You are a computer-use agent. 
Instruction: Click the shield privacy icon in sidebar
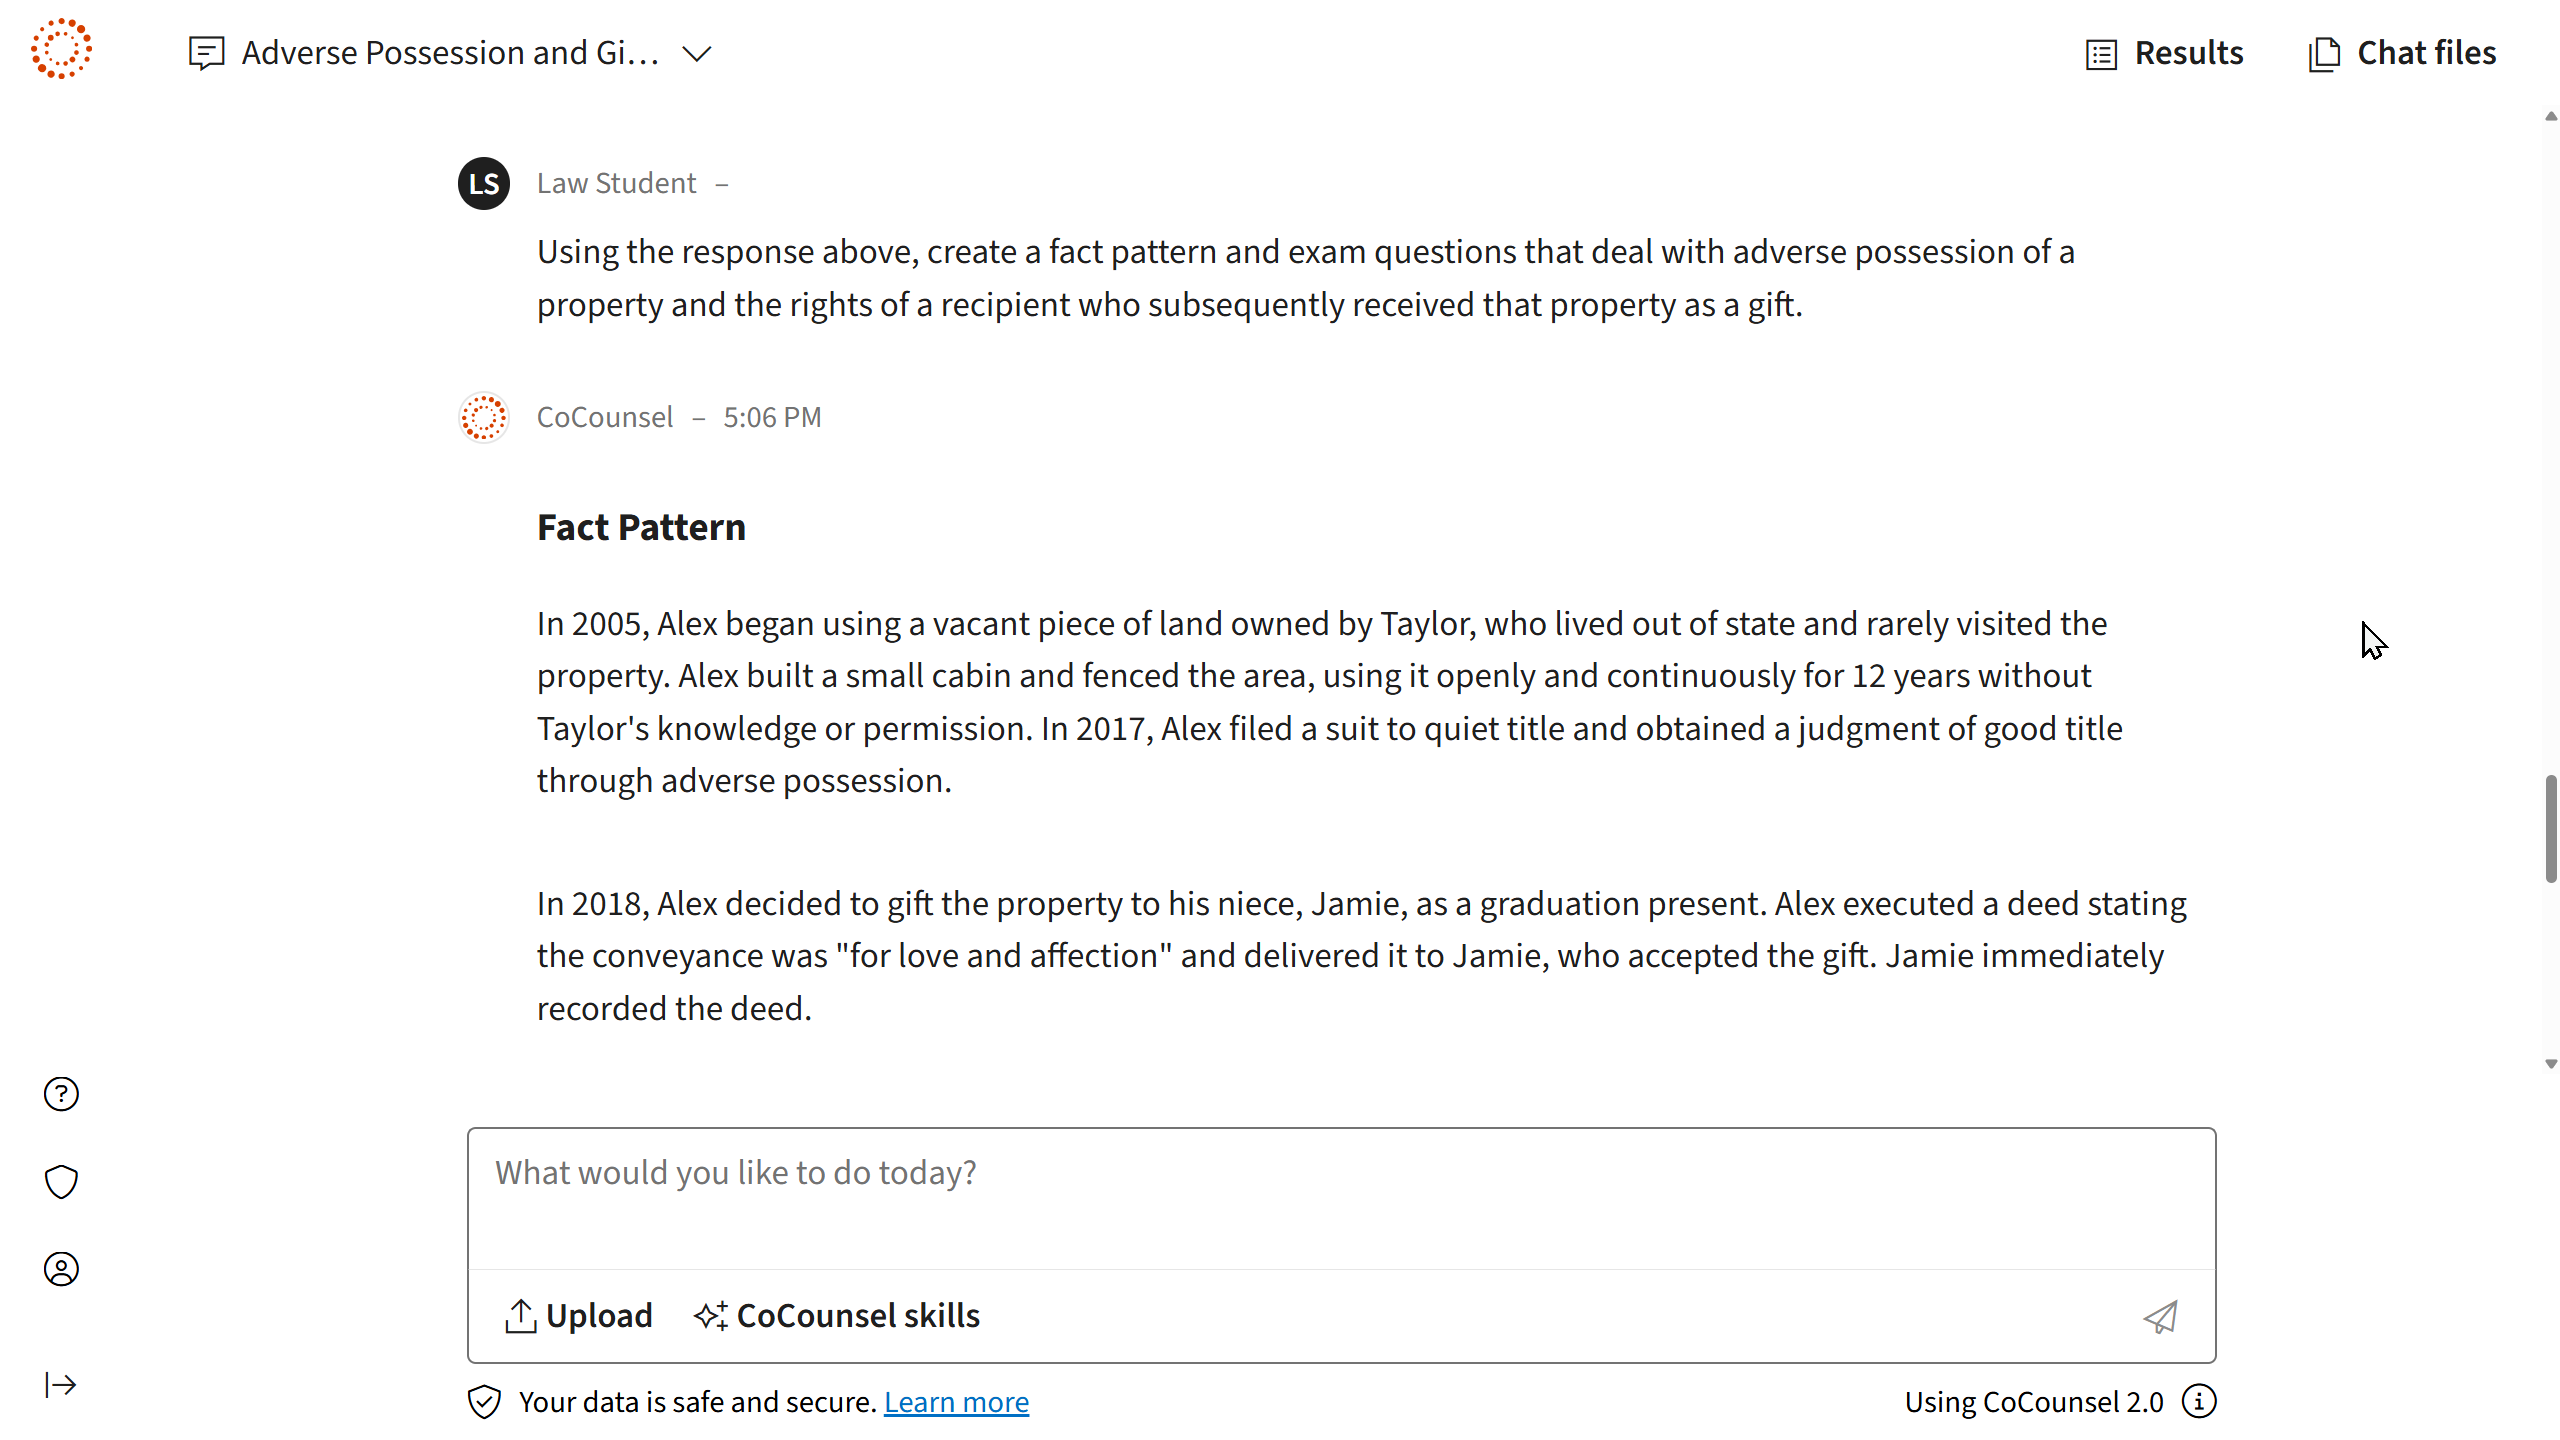61,1182
